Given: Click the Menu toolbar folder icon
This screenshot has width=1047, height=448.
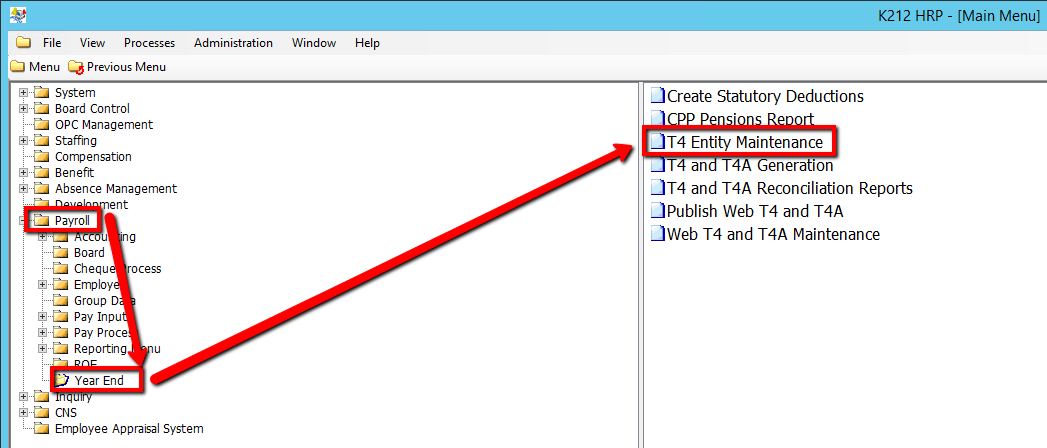Looking at the screenshot, I should 17,67.
